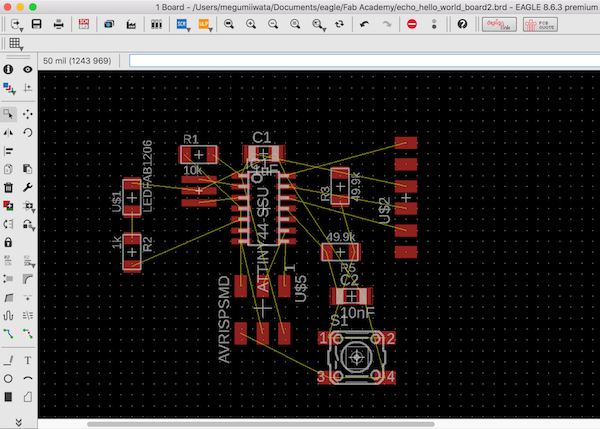Click the C2 10nF capacitor origin cross

pos(351,296)
